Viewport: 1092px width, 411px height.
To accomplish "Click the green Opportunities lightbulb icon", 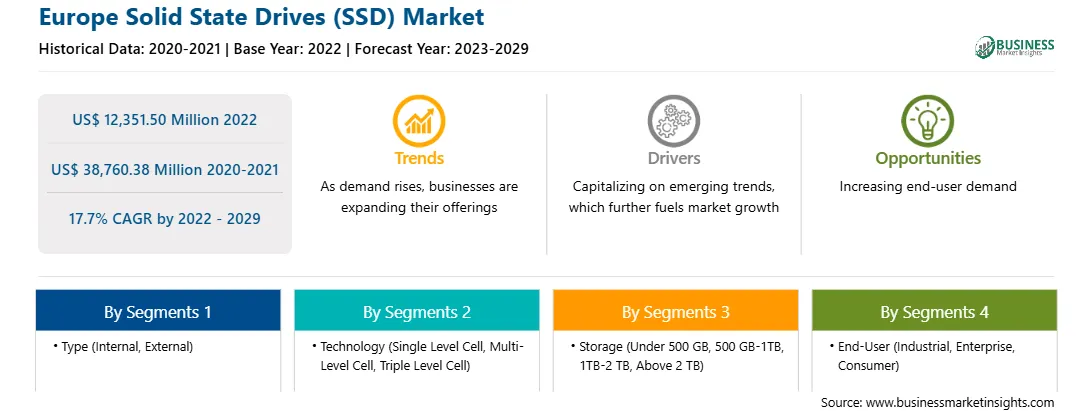I will (928, 121).
